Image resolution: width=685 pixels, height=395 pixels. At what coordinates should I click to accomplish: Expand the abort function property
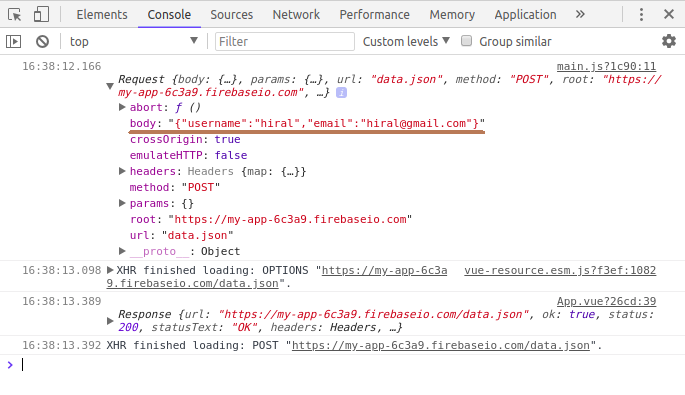click(x=122, y=107)
